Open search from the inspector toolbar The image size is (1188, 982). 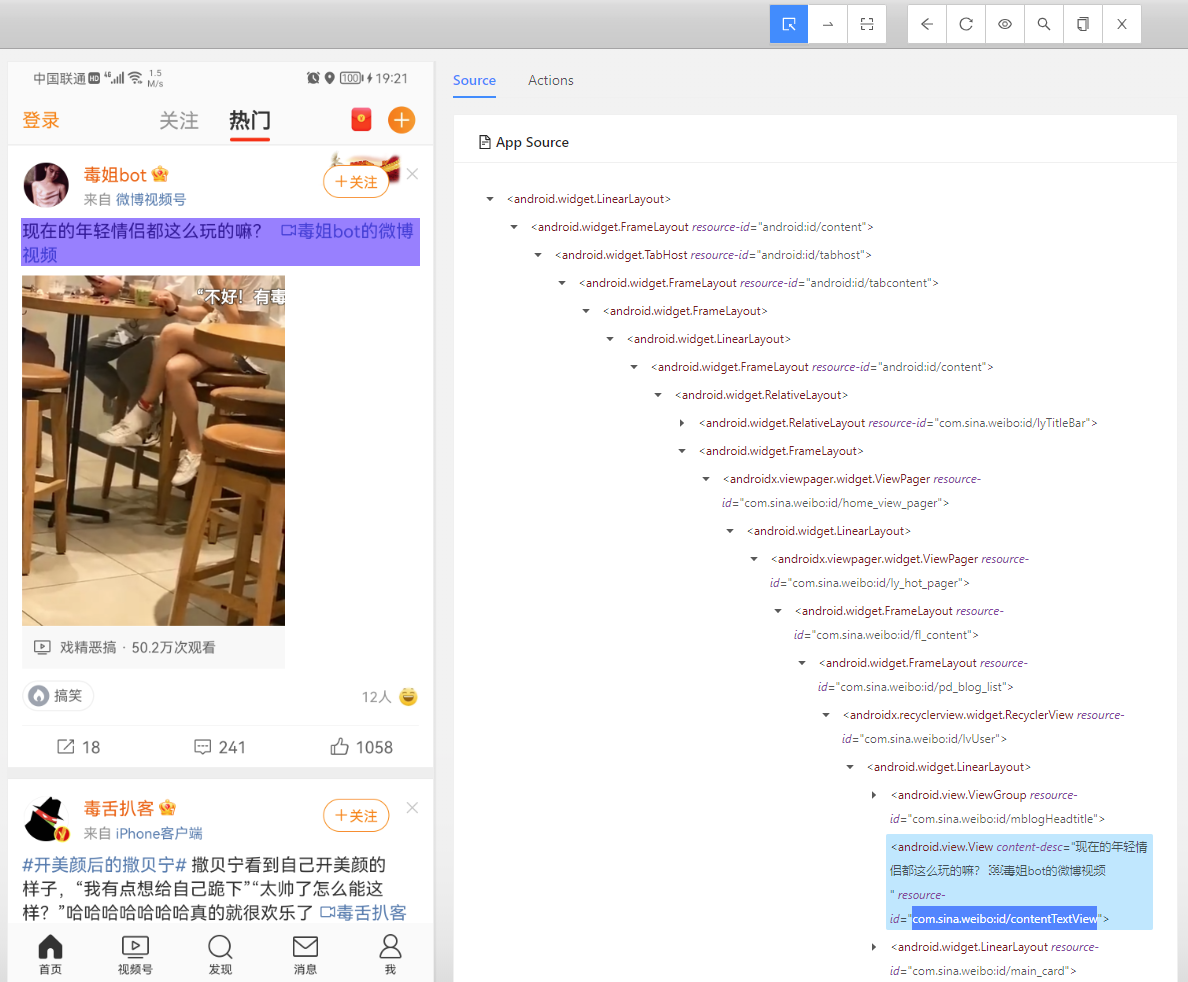[1043, 23]
